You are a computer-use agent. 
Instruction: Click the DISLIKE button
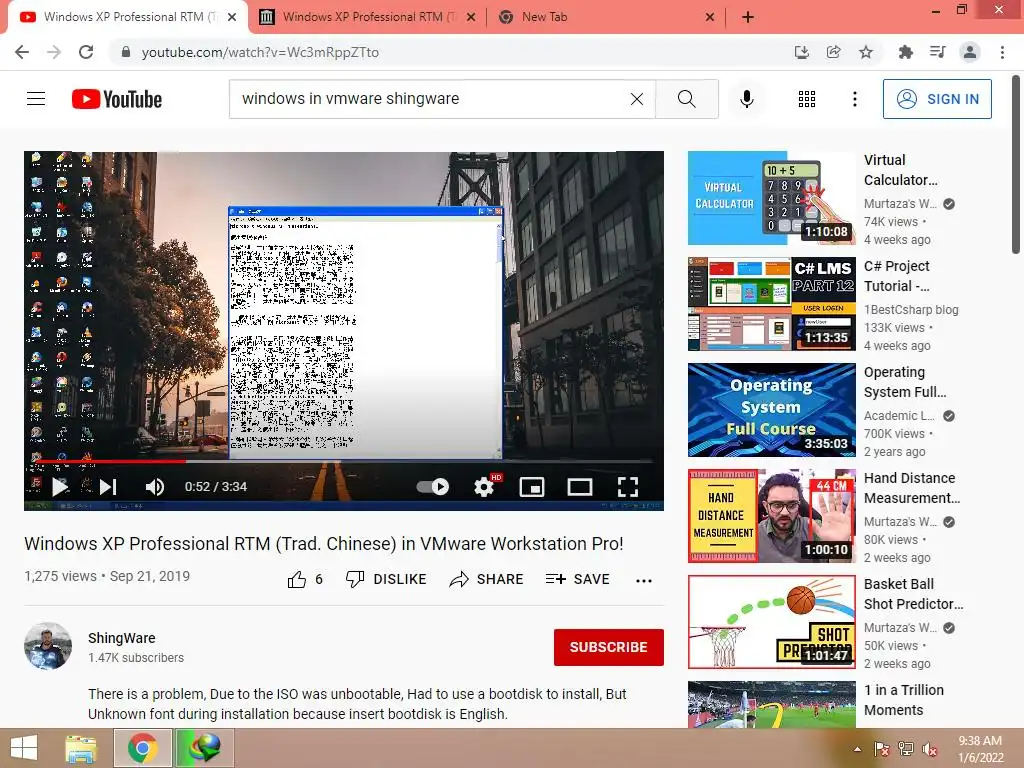pyautogui.click(x=386, y=579)
